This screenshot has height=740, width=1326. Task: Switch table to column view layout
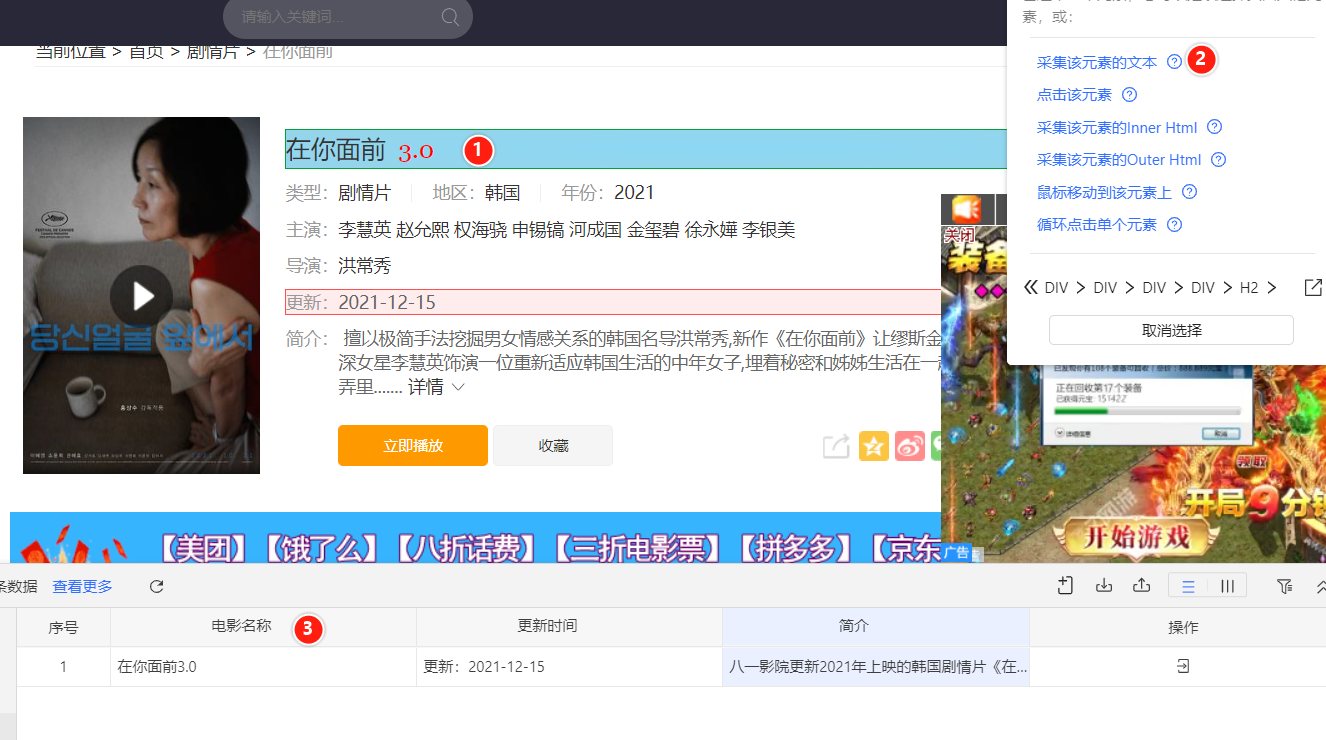point(1226,585)
